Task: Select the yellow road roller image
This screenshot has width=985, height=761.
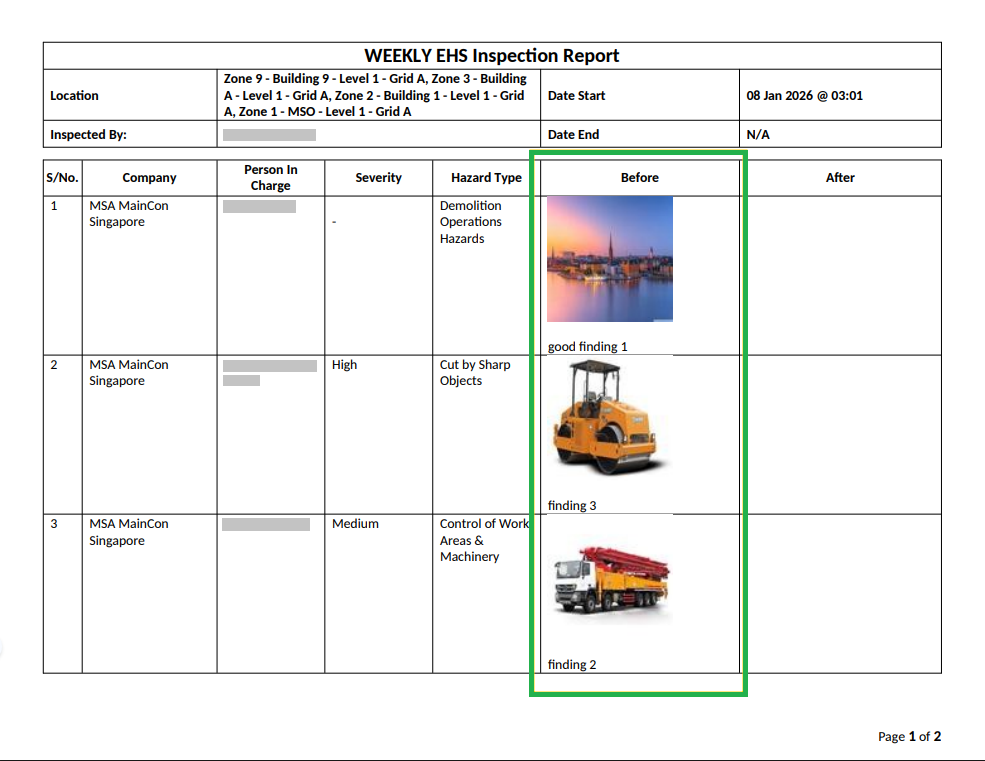Action: coord(609,420)
